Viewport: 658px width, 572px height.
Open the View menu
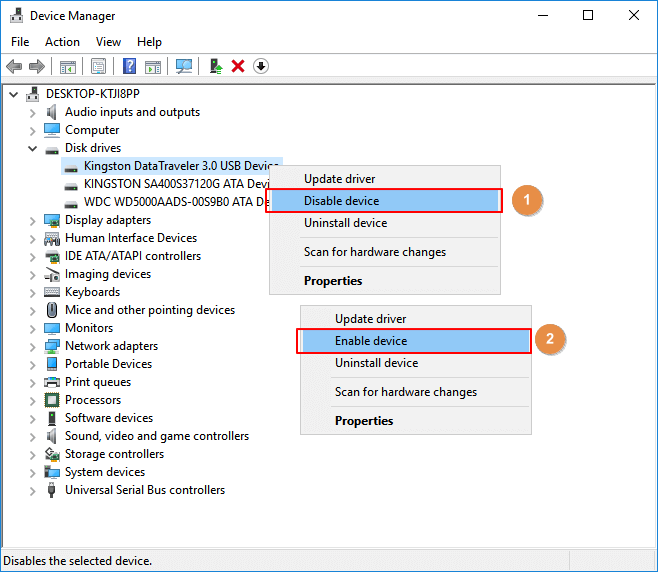[108, 42]
